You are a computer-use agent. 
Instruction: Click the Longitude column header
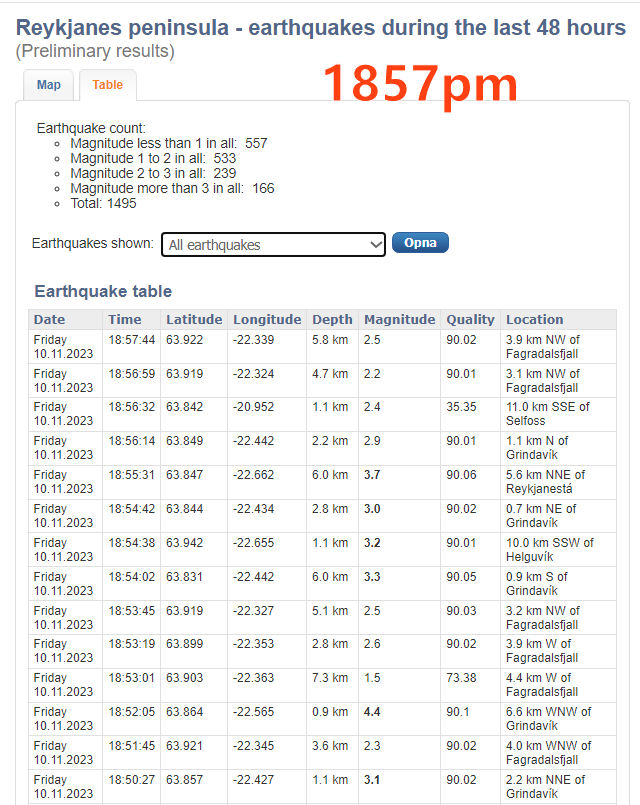[267, 320]
